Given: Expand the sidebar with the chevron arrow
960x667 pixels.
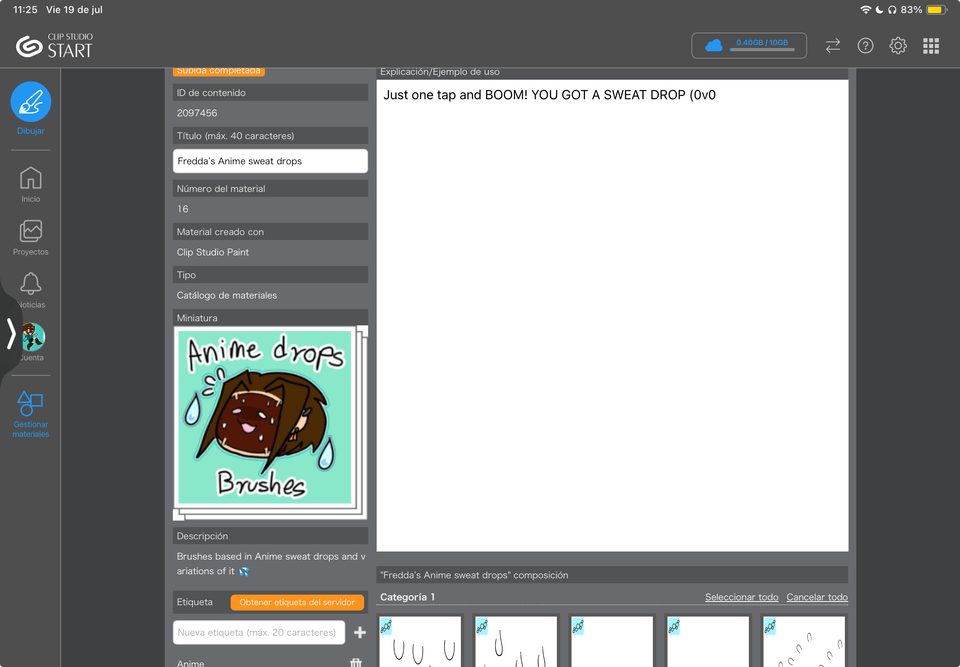Looking at the screenshot, I should (x=10, y=334).
